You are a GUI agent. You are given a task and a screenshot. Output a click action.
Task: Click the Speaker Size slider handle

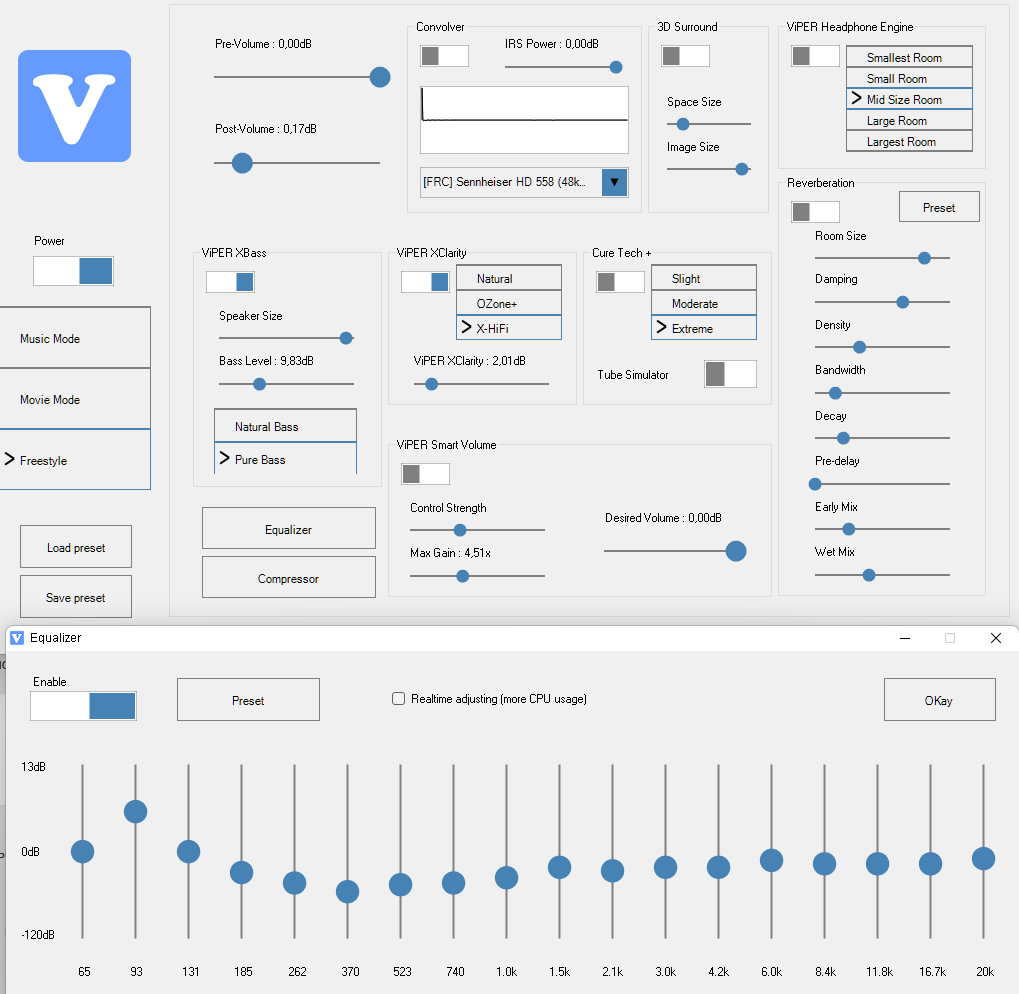coord(346,338)
